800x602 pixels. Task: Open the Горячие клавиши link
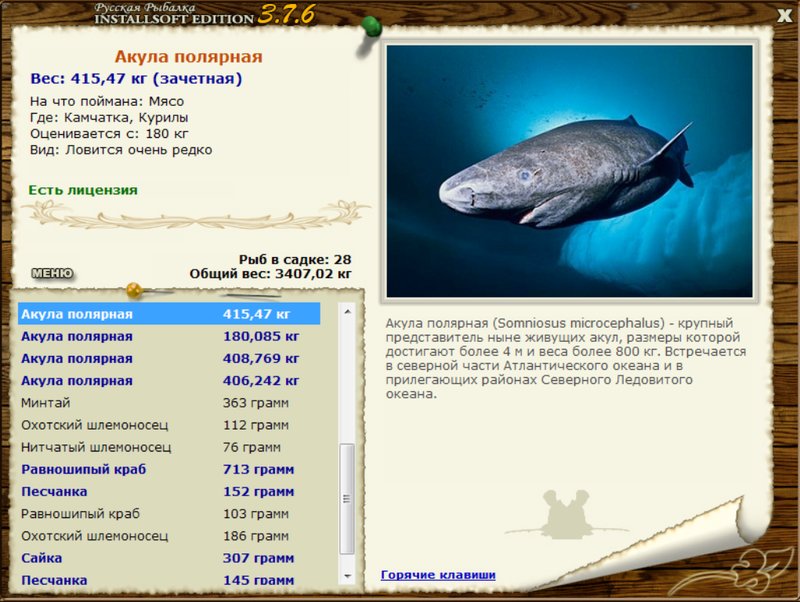click(x=438, y=574)
